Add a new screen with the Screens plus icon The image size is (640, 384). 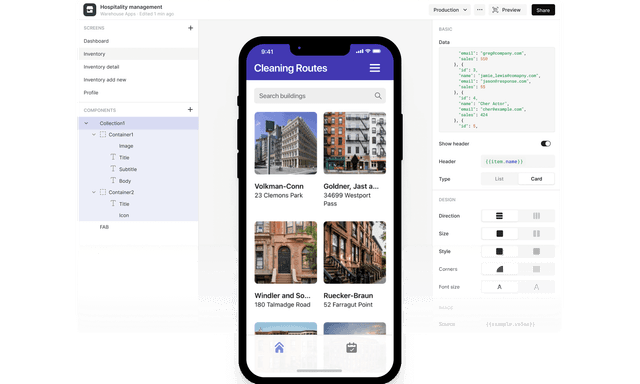pyautogui.click(x=190, y=28)
